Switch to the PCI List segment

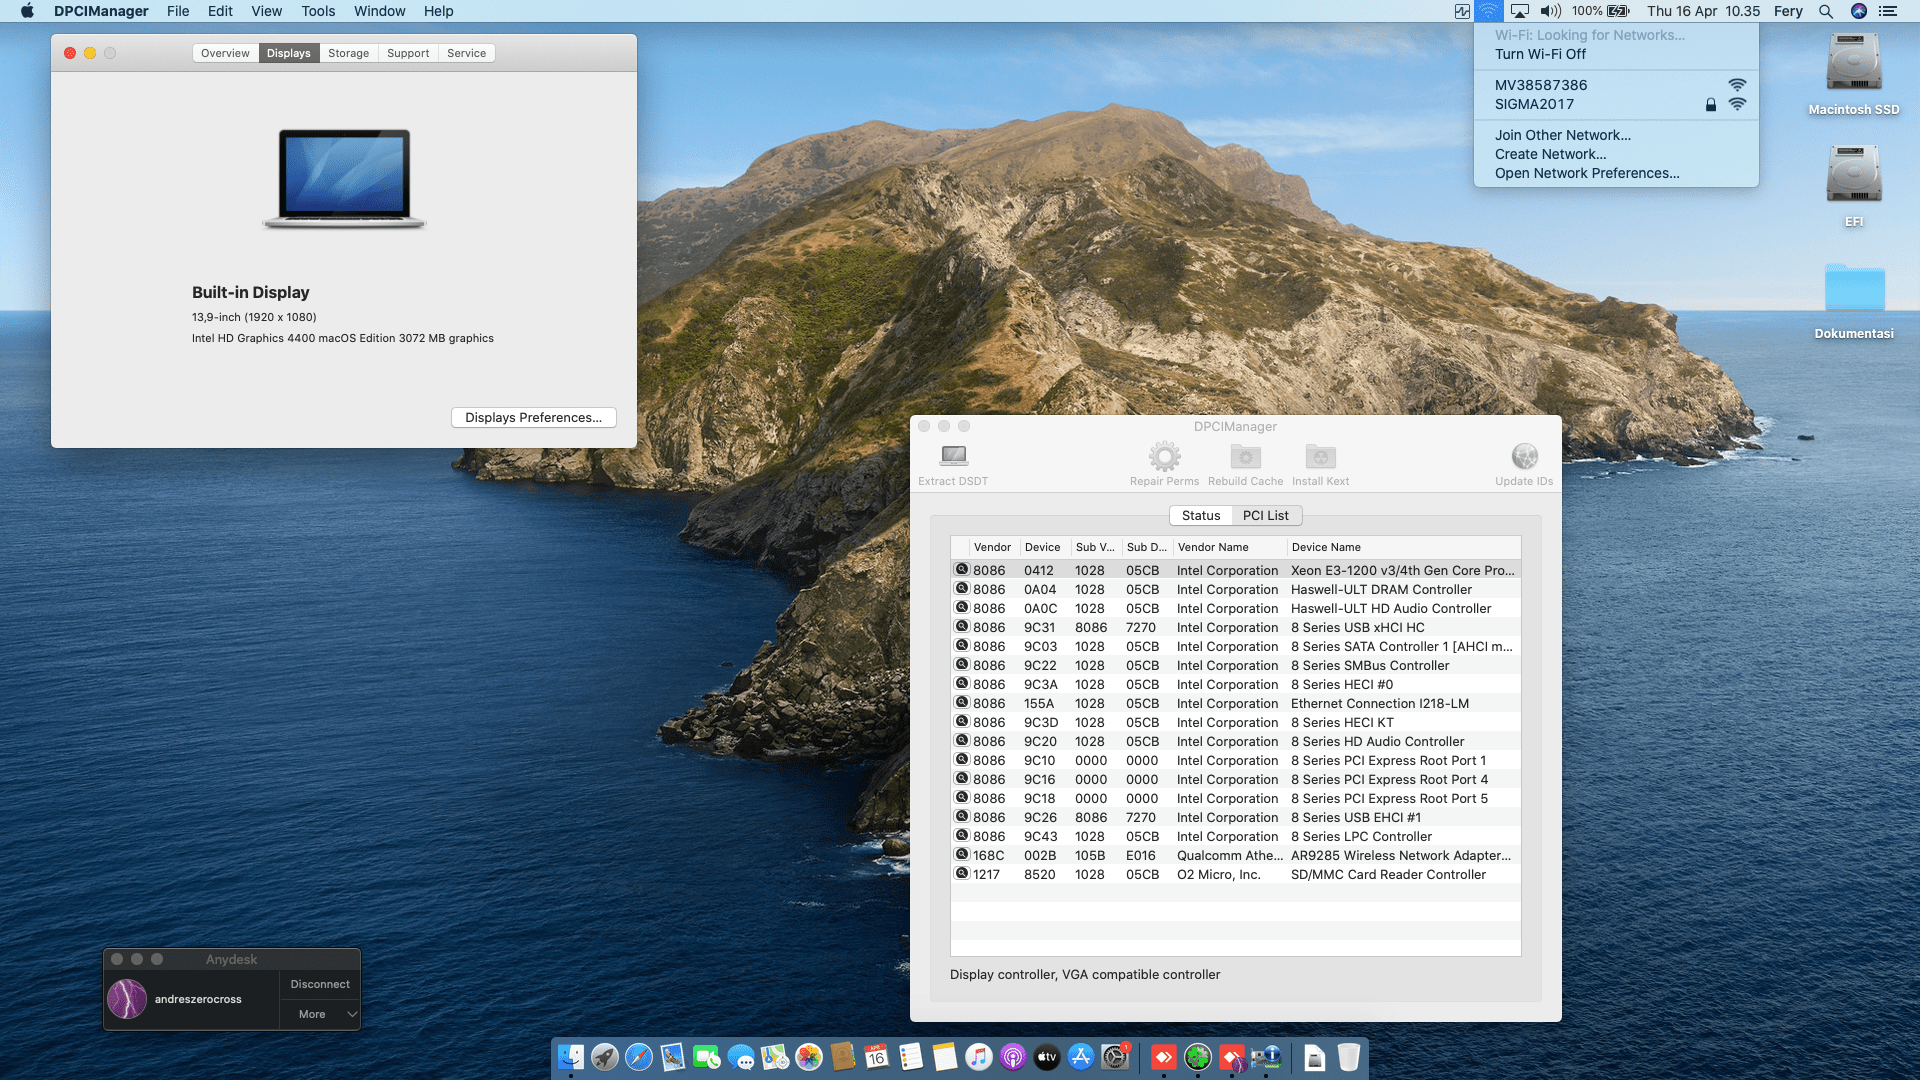pos(1265,515)
